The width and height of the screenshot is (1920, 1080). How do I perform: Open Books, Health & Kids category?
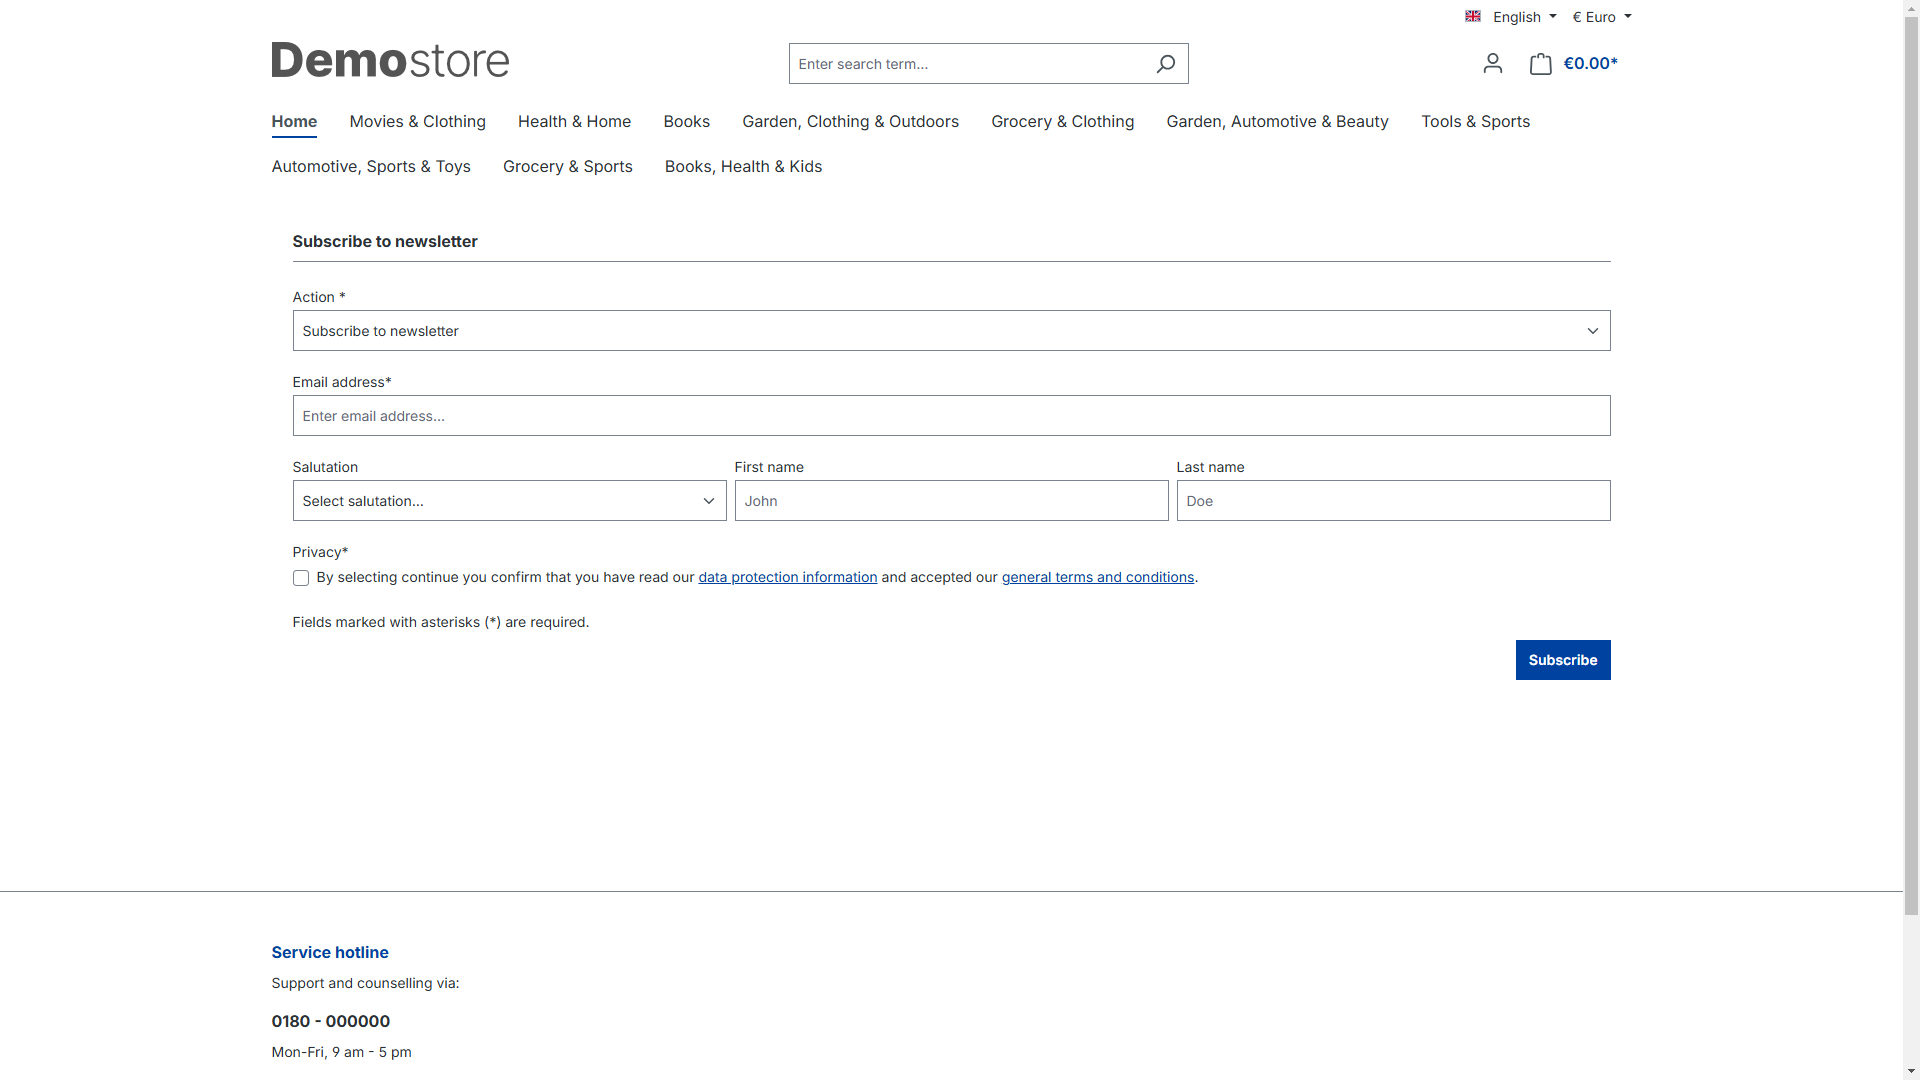(x=743, y=167)
